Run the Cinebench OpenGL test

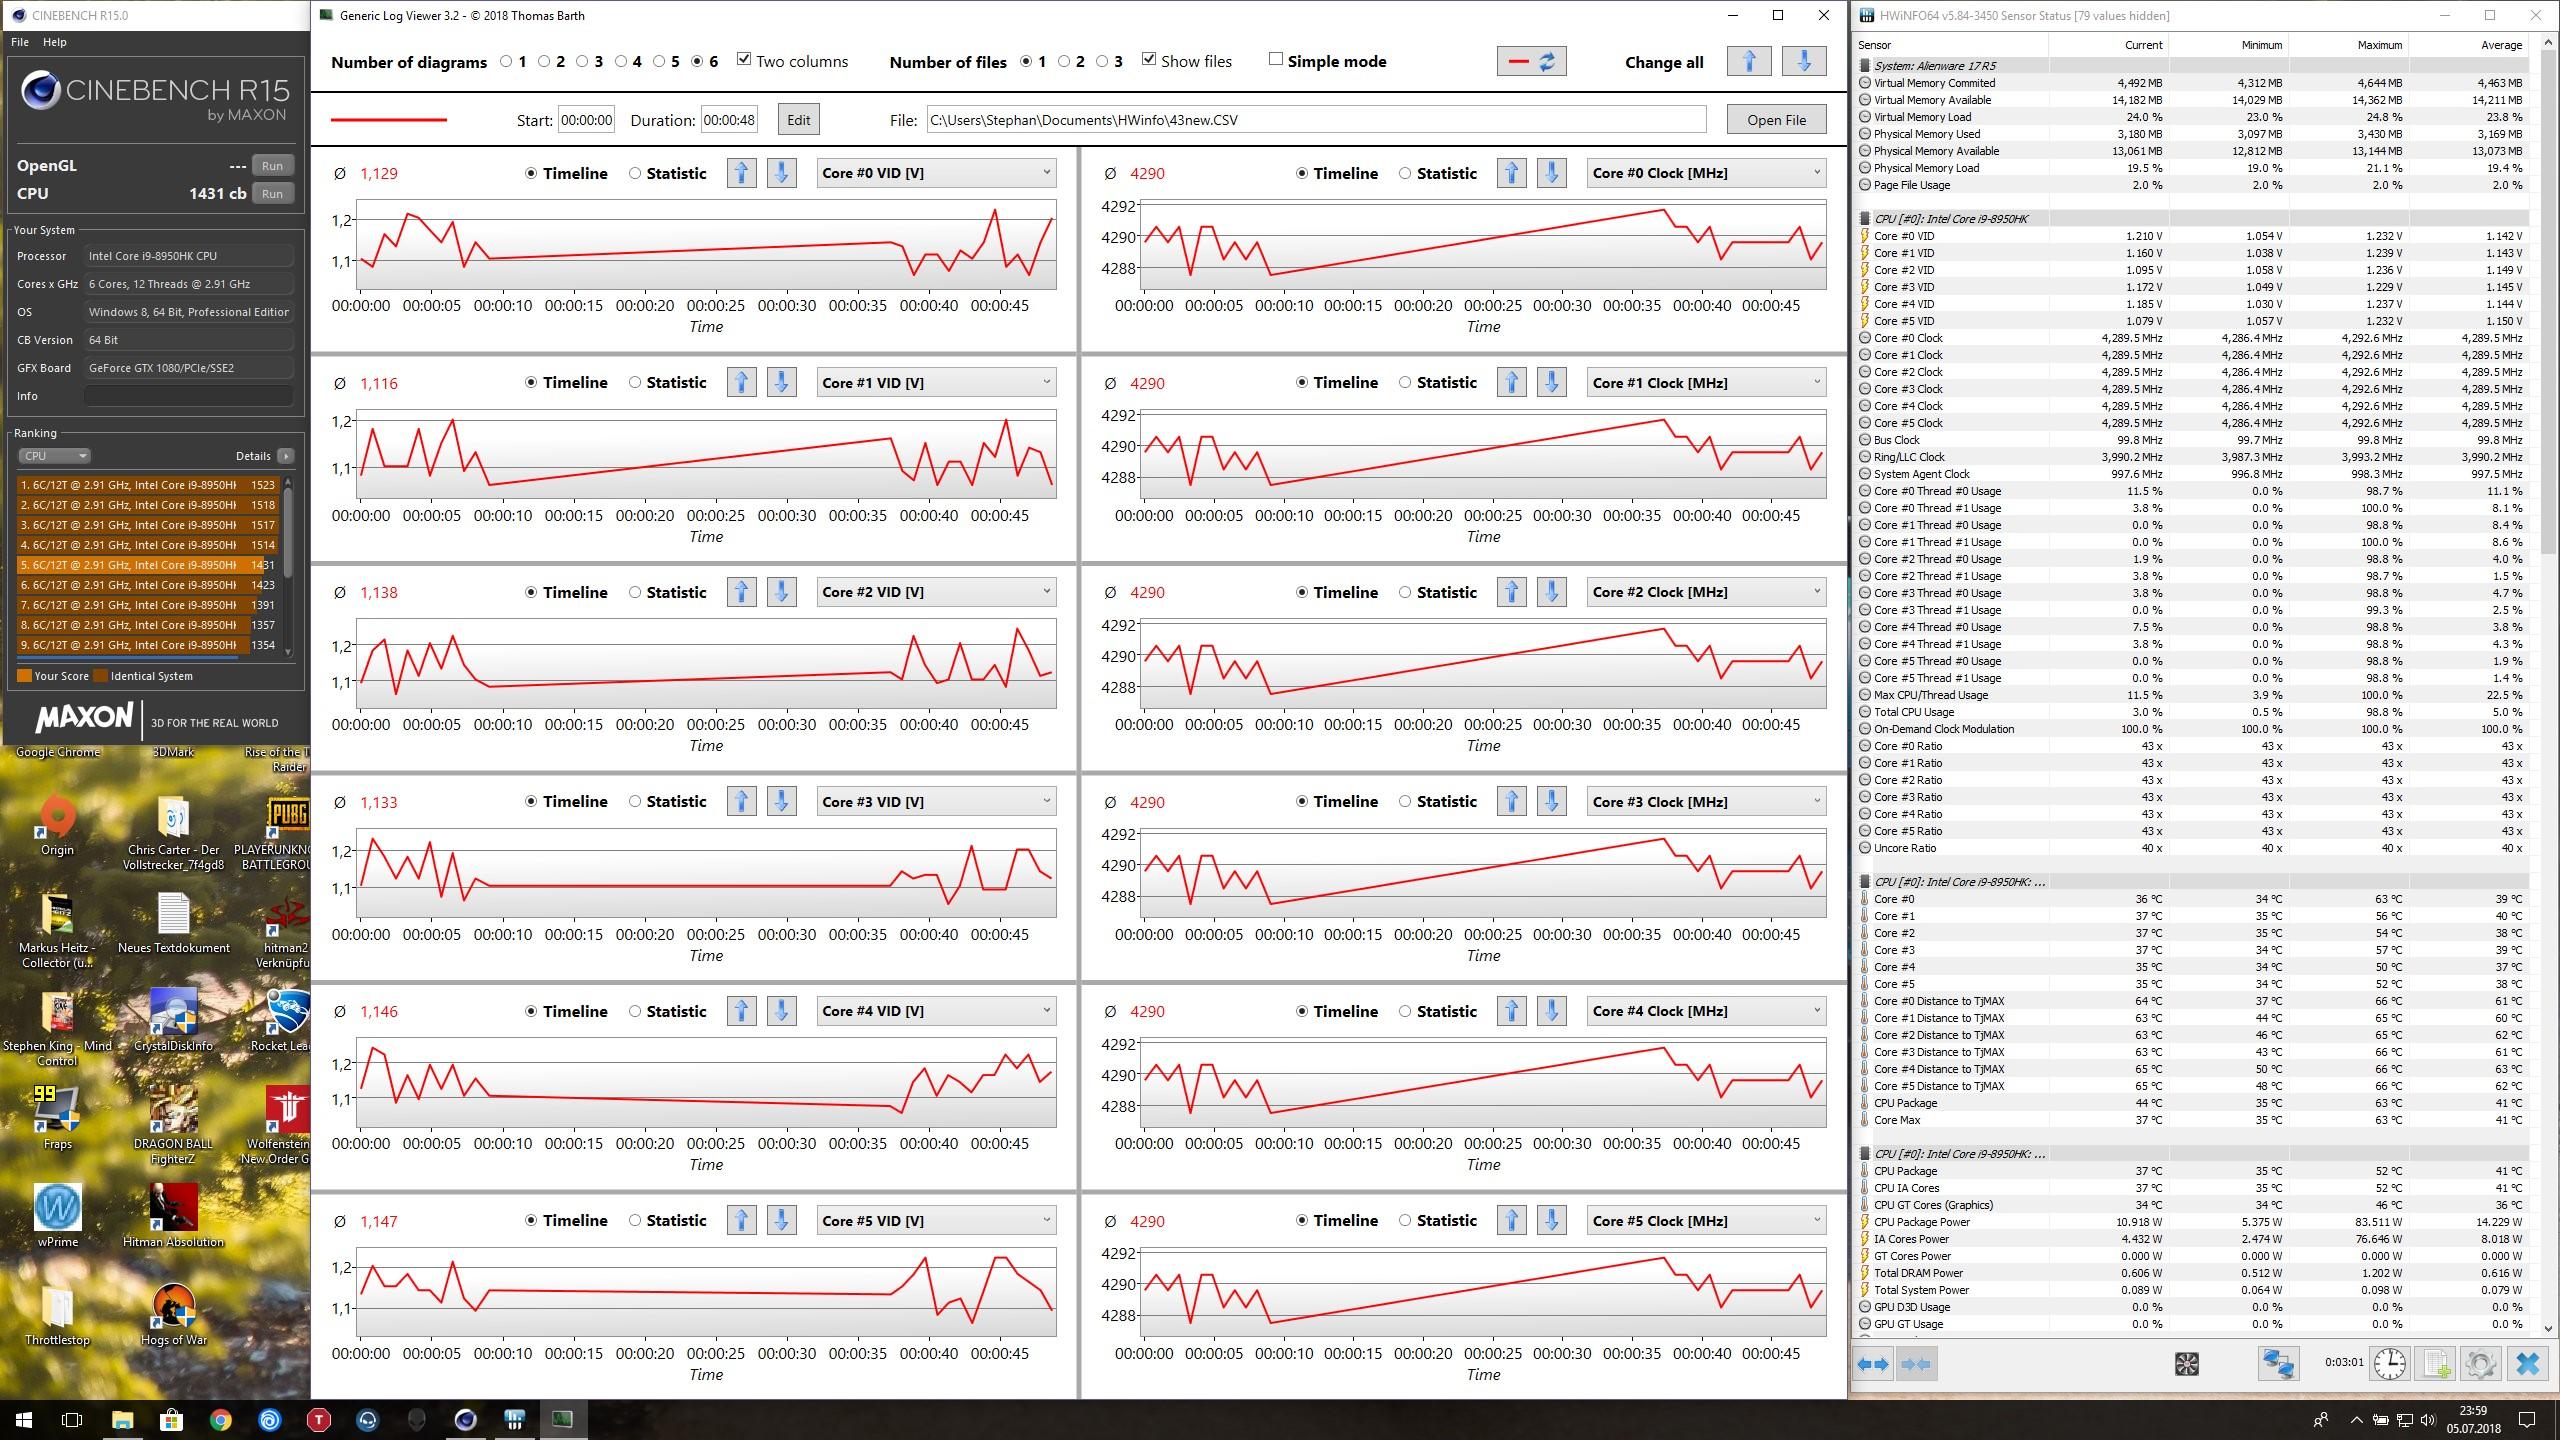coord(272,166)
